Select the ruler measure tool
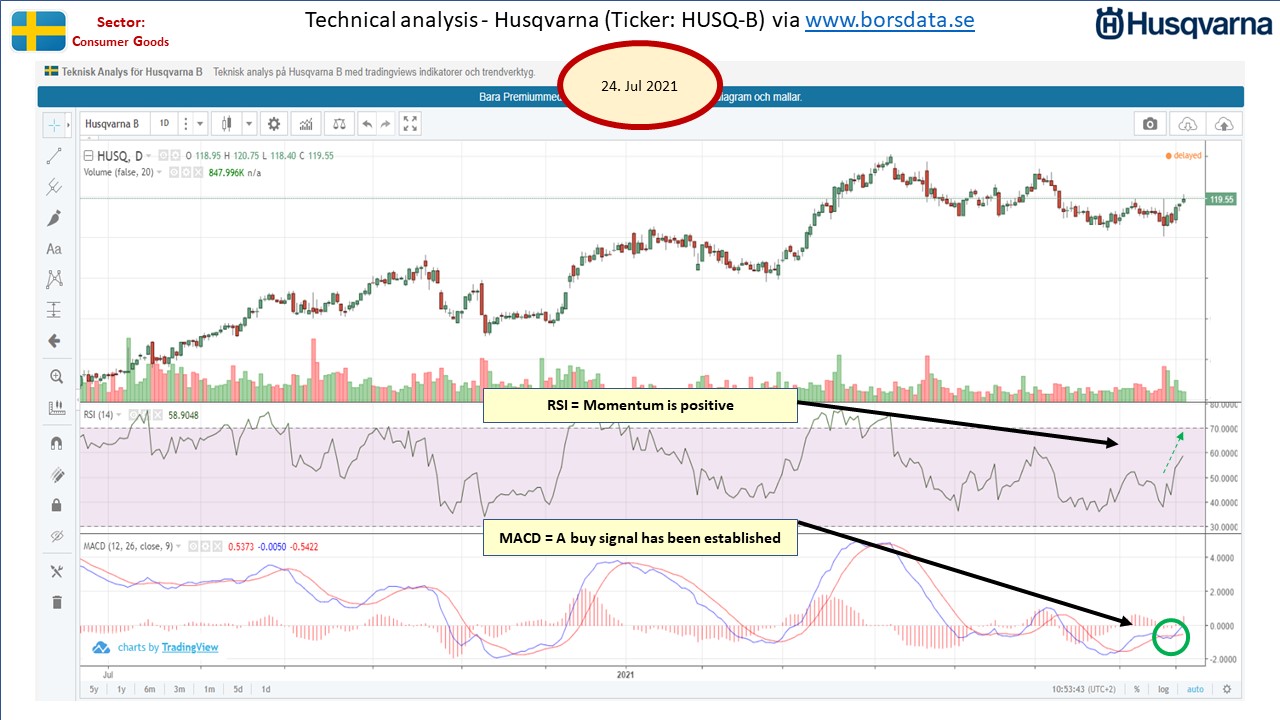Screen dimensions: 1280x720 click(x=56, y=408)
